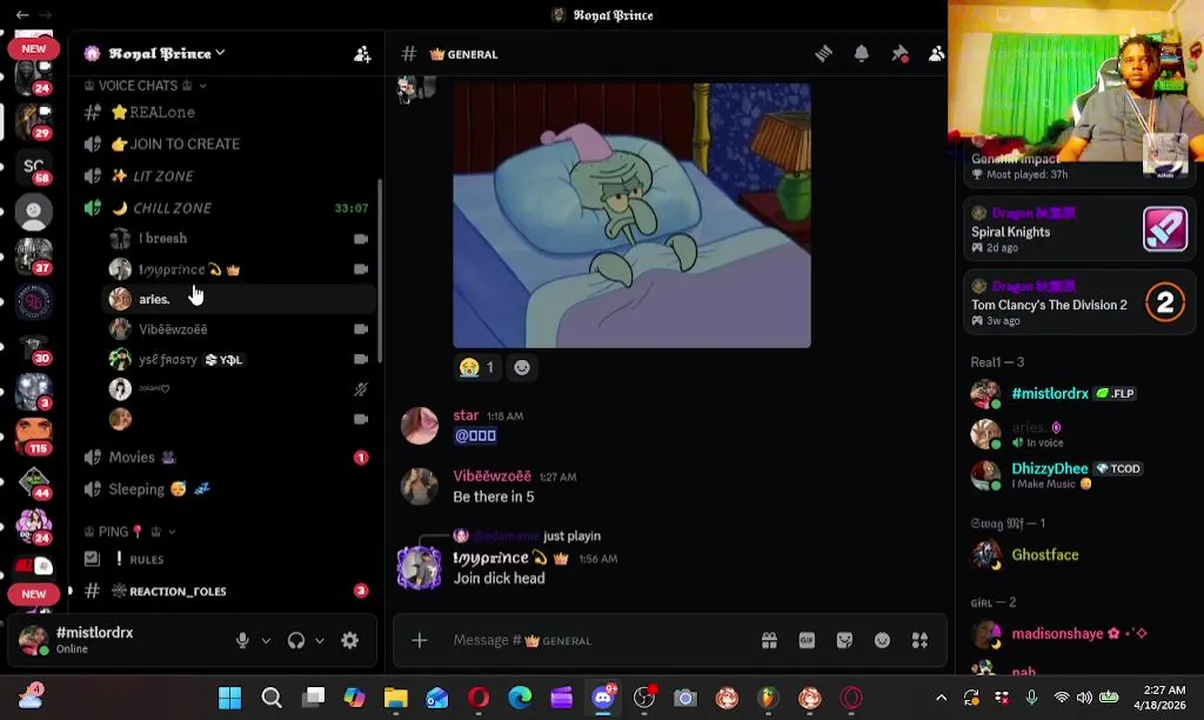The width and height of the screenshot is (1204, 720).
Task: Open headphone output options arrow
Action: click(x=320, y=640)
